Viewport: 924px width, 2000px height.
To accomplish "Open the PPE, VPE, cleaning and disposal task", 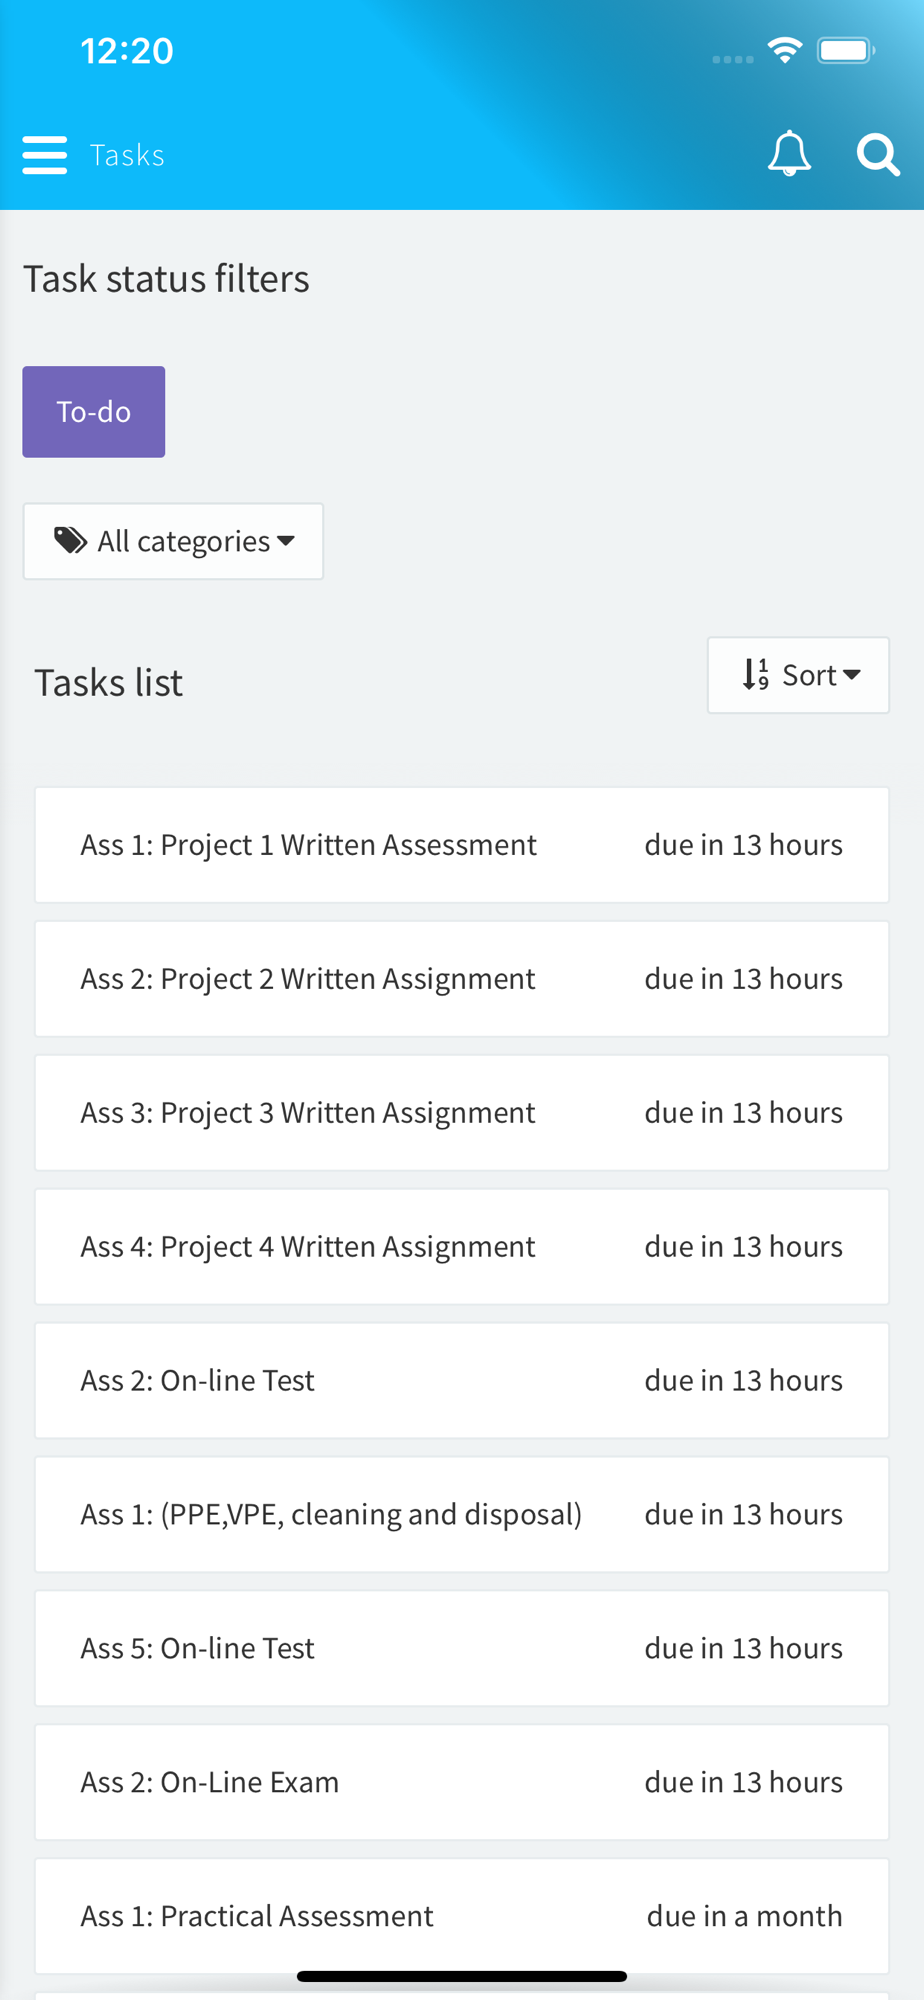I will coord(461,1515).
